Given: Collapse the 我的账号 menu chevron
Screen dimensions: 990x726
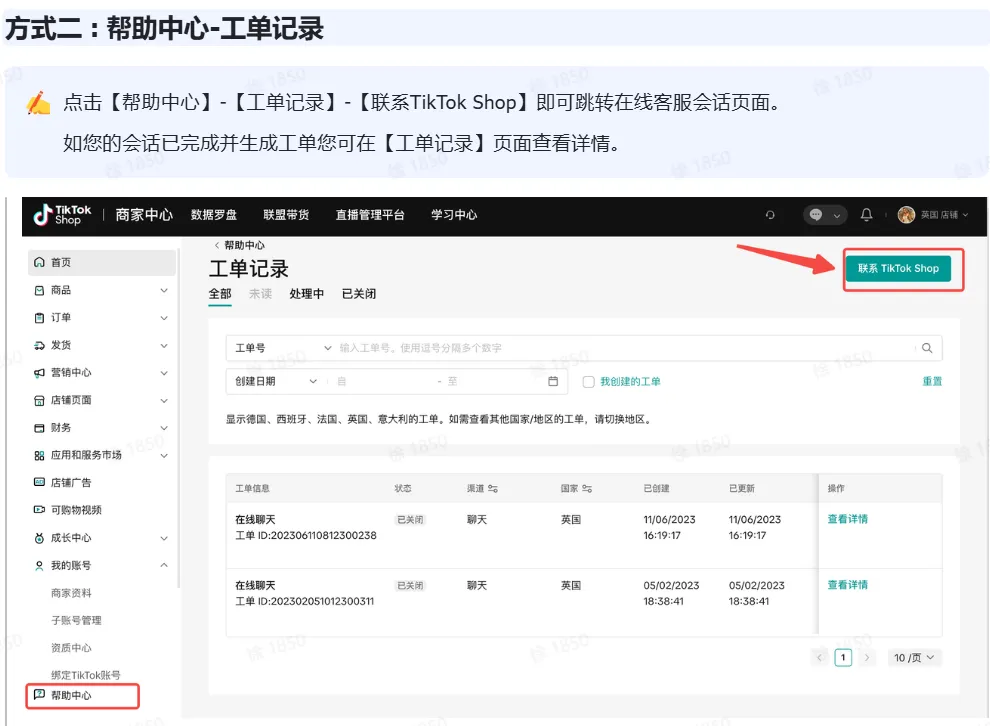Looking at the screenshot, I should [164, 565].
